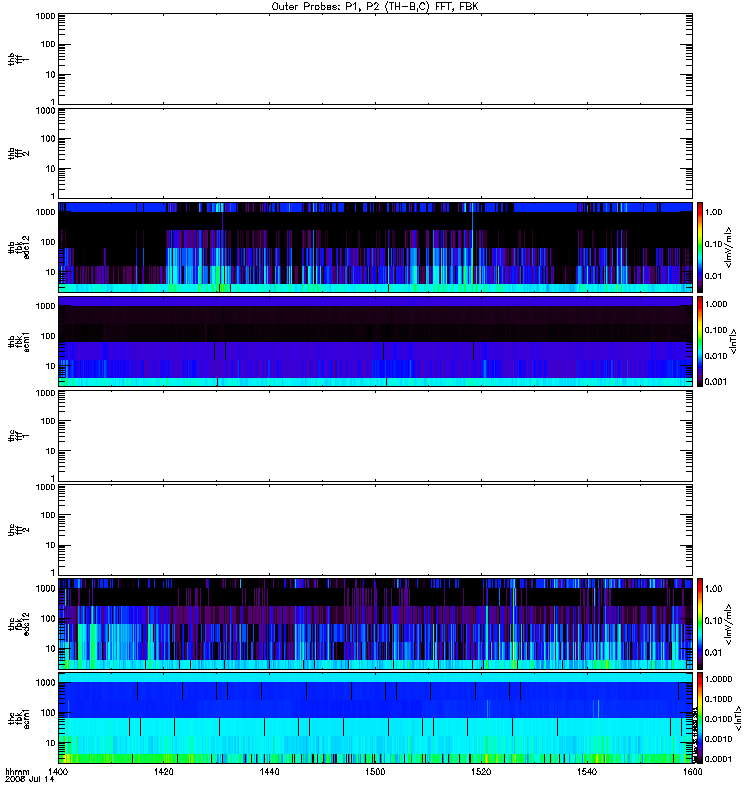Click the 'thc fff 2' axis label

(x=18, y=530)
